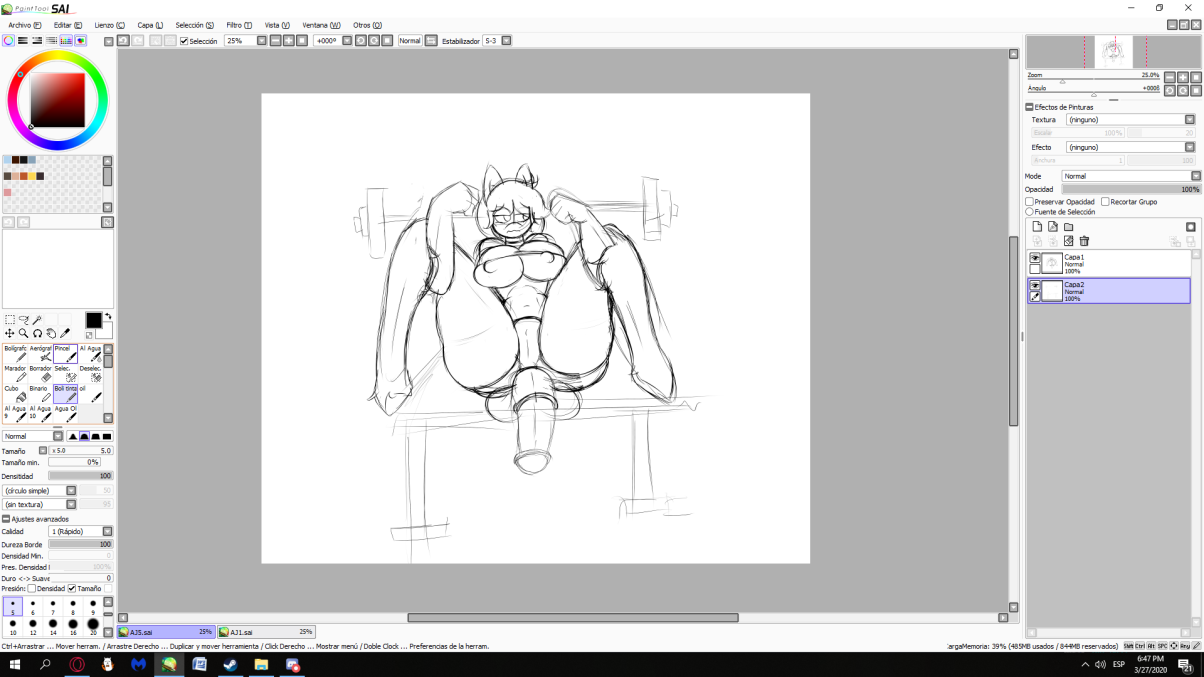Select the Aerógrafo airbrush tool

(x=40, y=354)
